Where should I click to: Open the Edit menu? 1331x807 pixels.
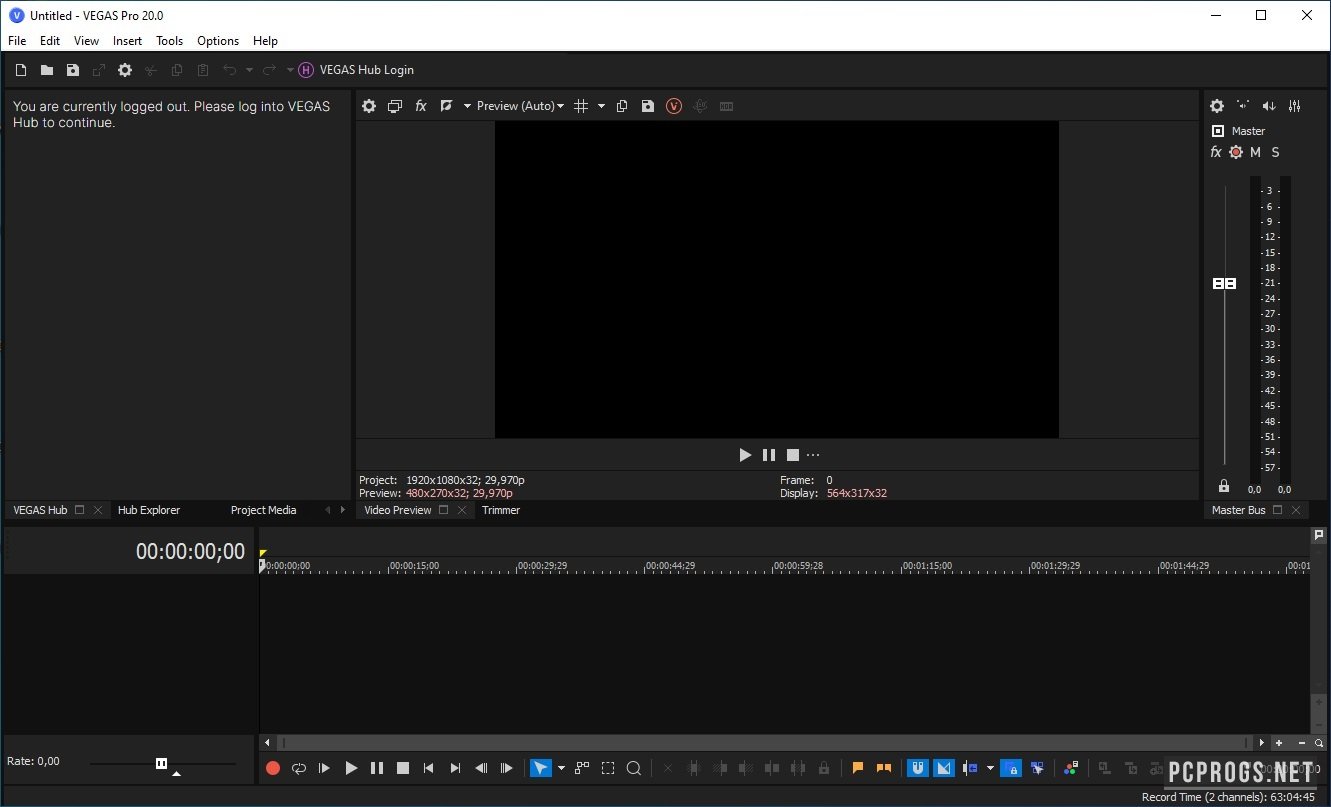(50, 41)
